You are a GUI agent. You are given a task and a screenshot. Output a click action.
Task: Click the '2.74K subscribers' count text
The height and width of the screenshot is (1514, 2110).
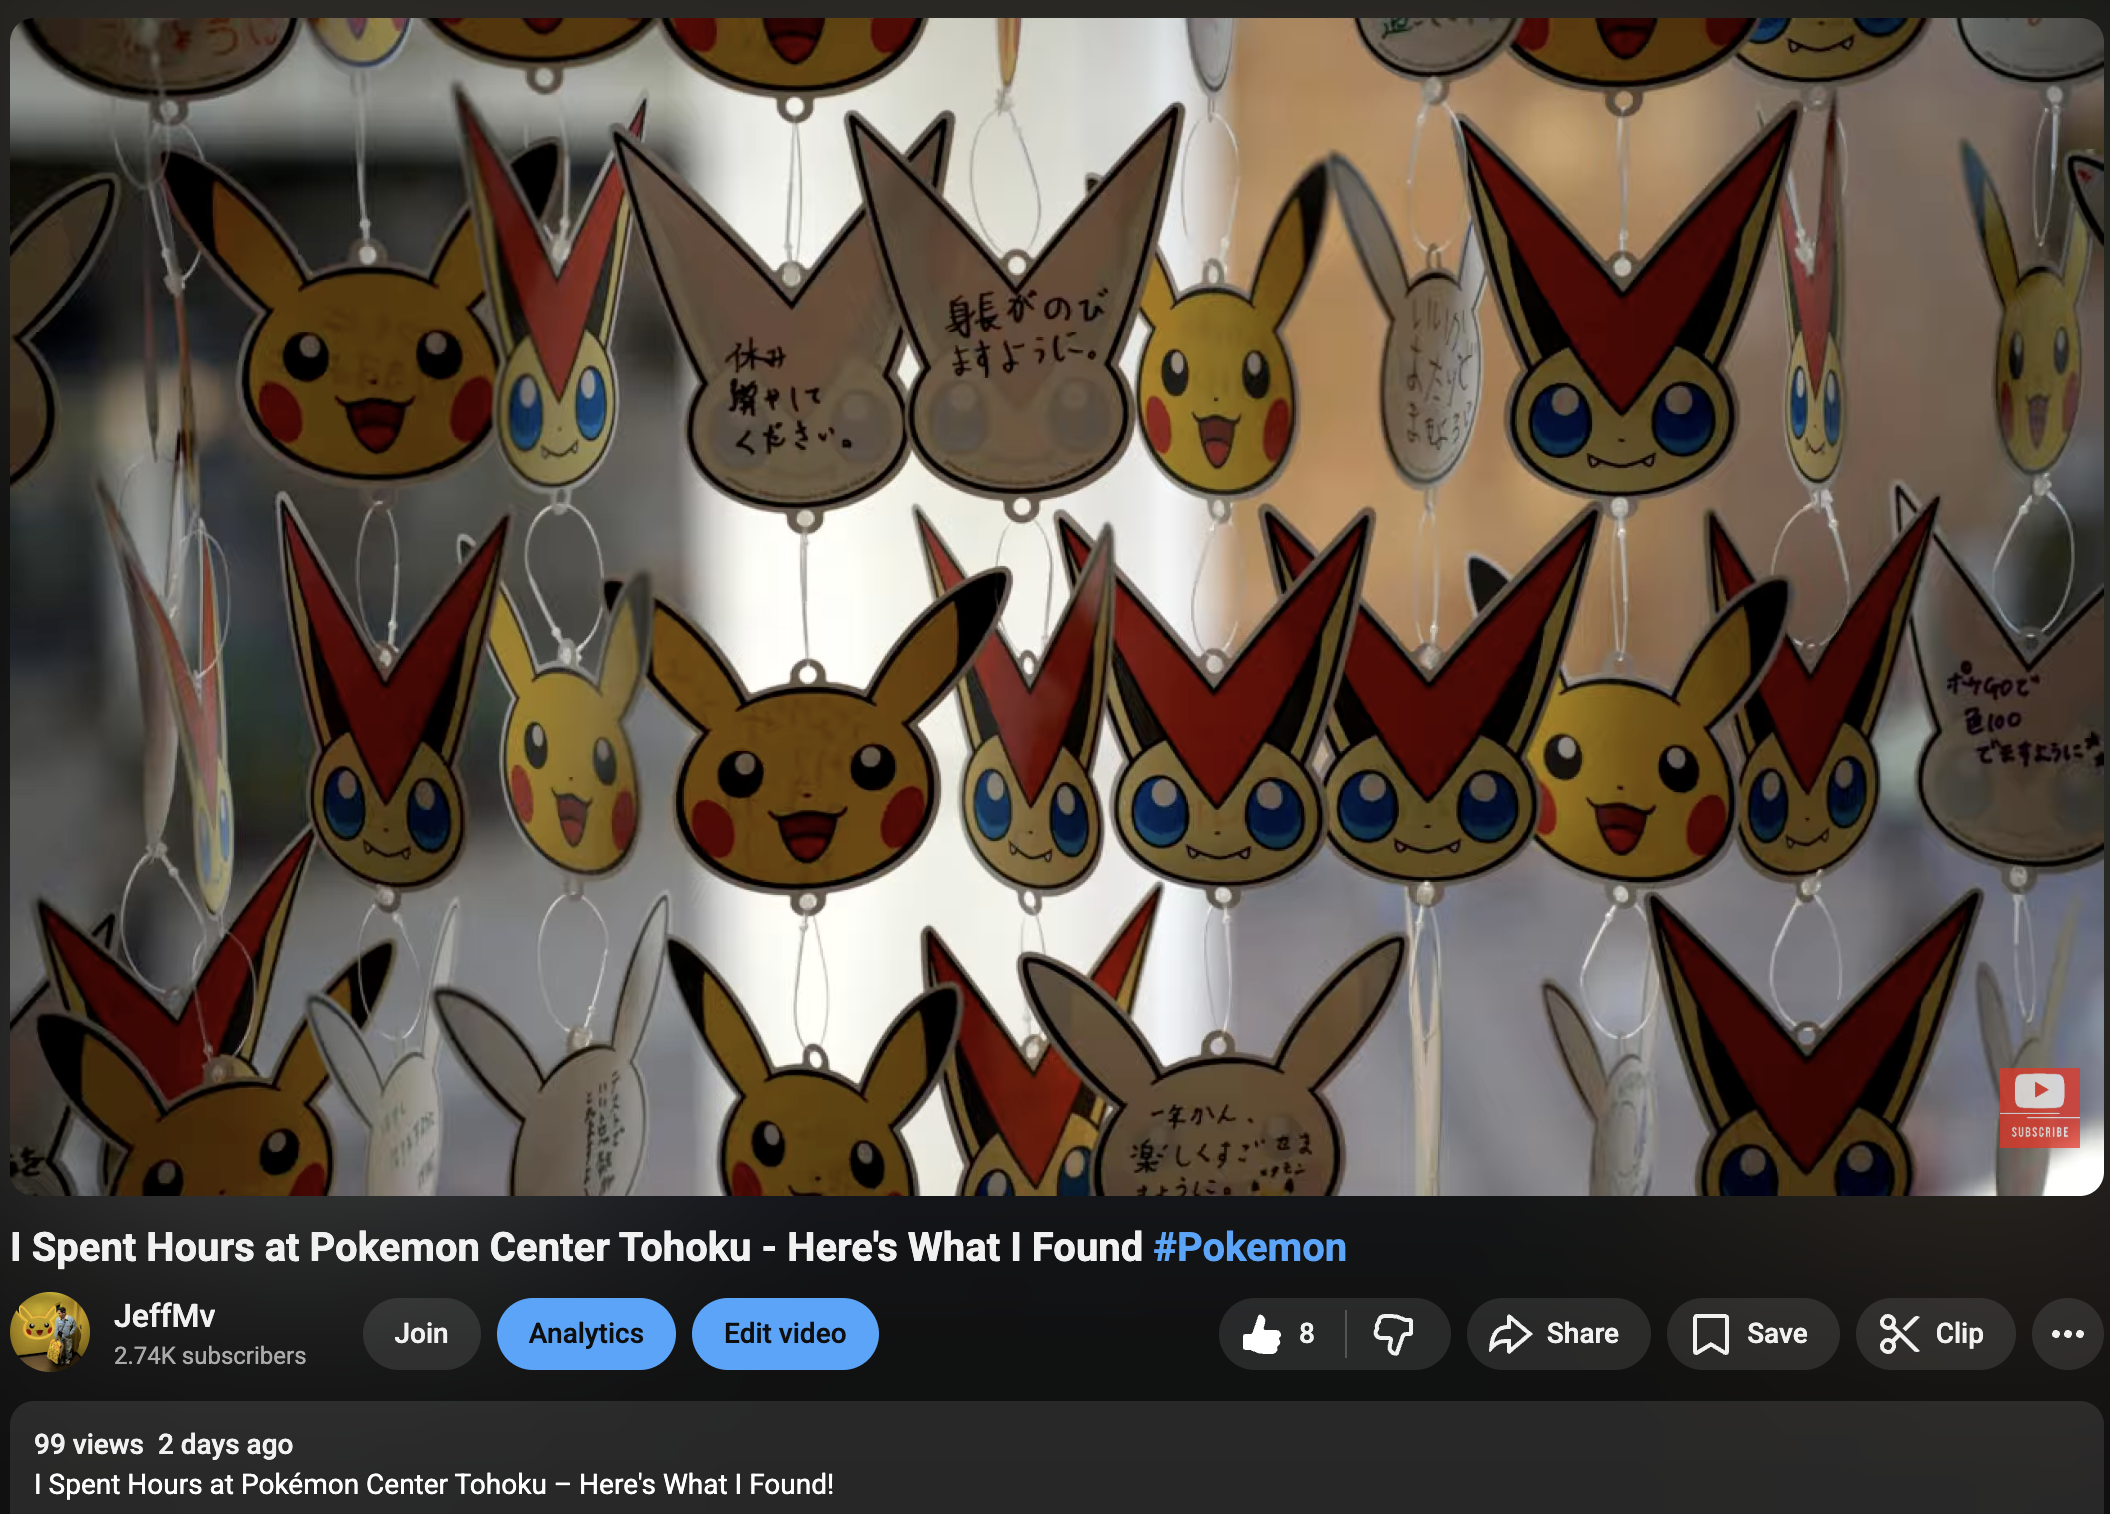click(210, 1356)
